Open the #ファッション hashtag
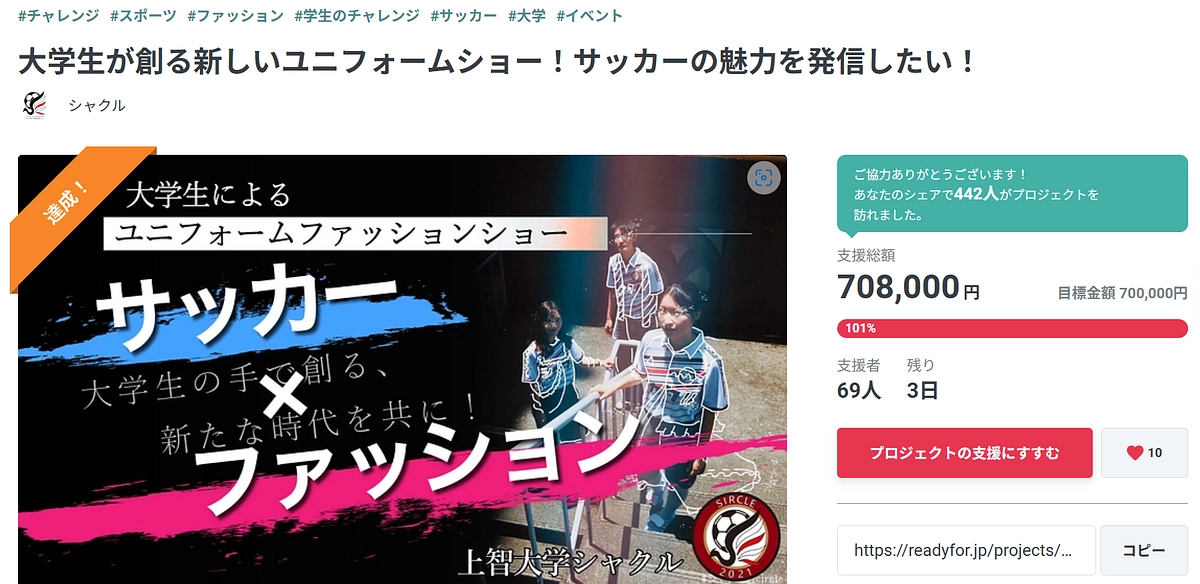Screen dimensions: 1200x584 235,16
